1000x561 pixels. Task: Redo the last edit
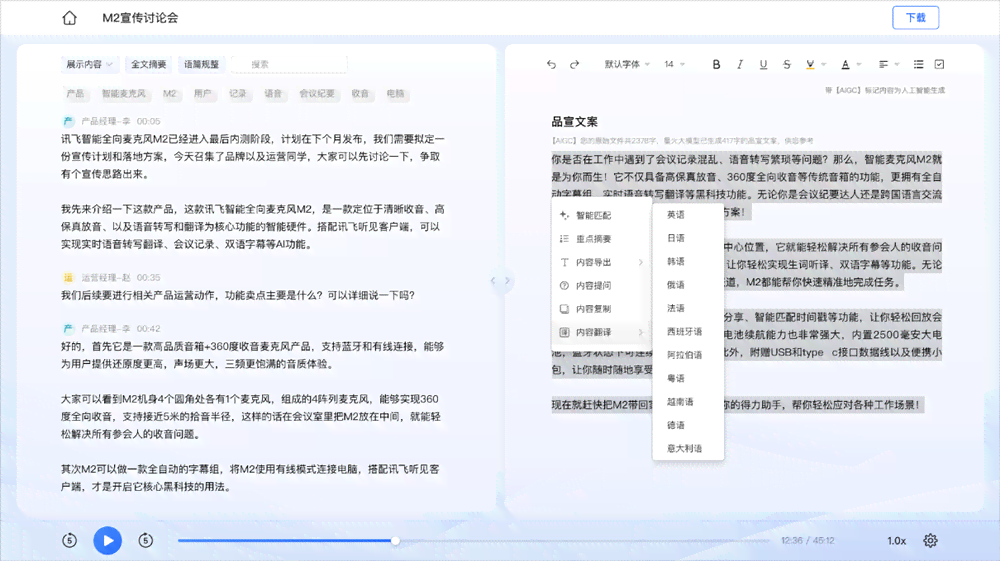575,64
